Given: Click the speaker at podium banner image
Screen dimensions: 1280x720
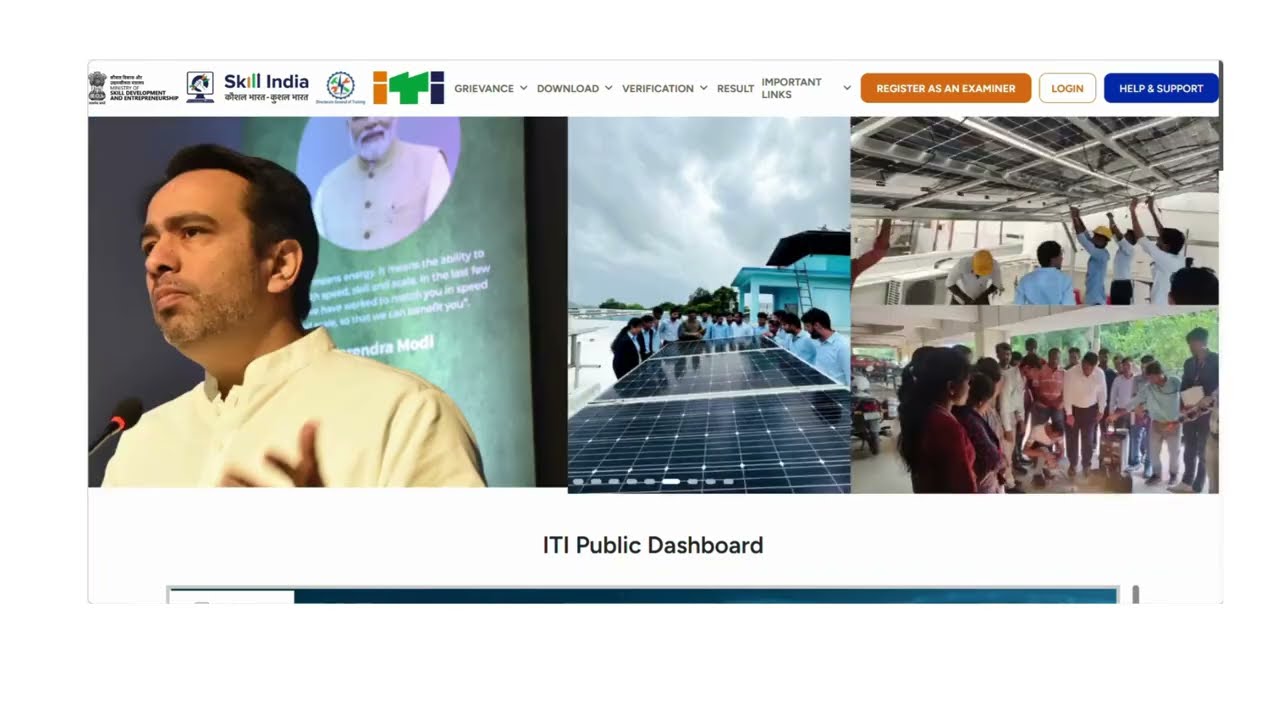Looking at the screenshot, I should (x=328, y=302).
